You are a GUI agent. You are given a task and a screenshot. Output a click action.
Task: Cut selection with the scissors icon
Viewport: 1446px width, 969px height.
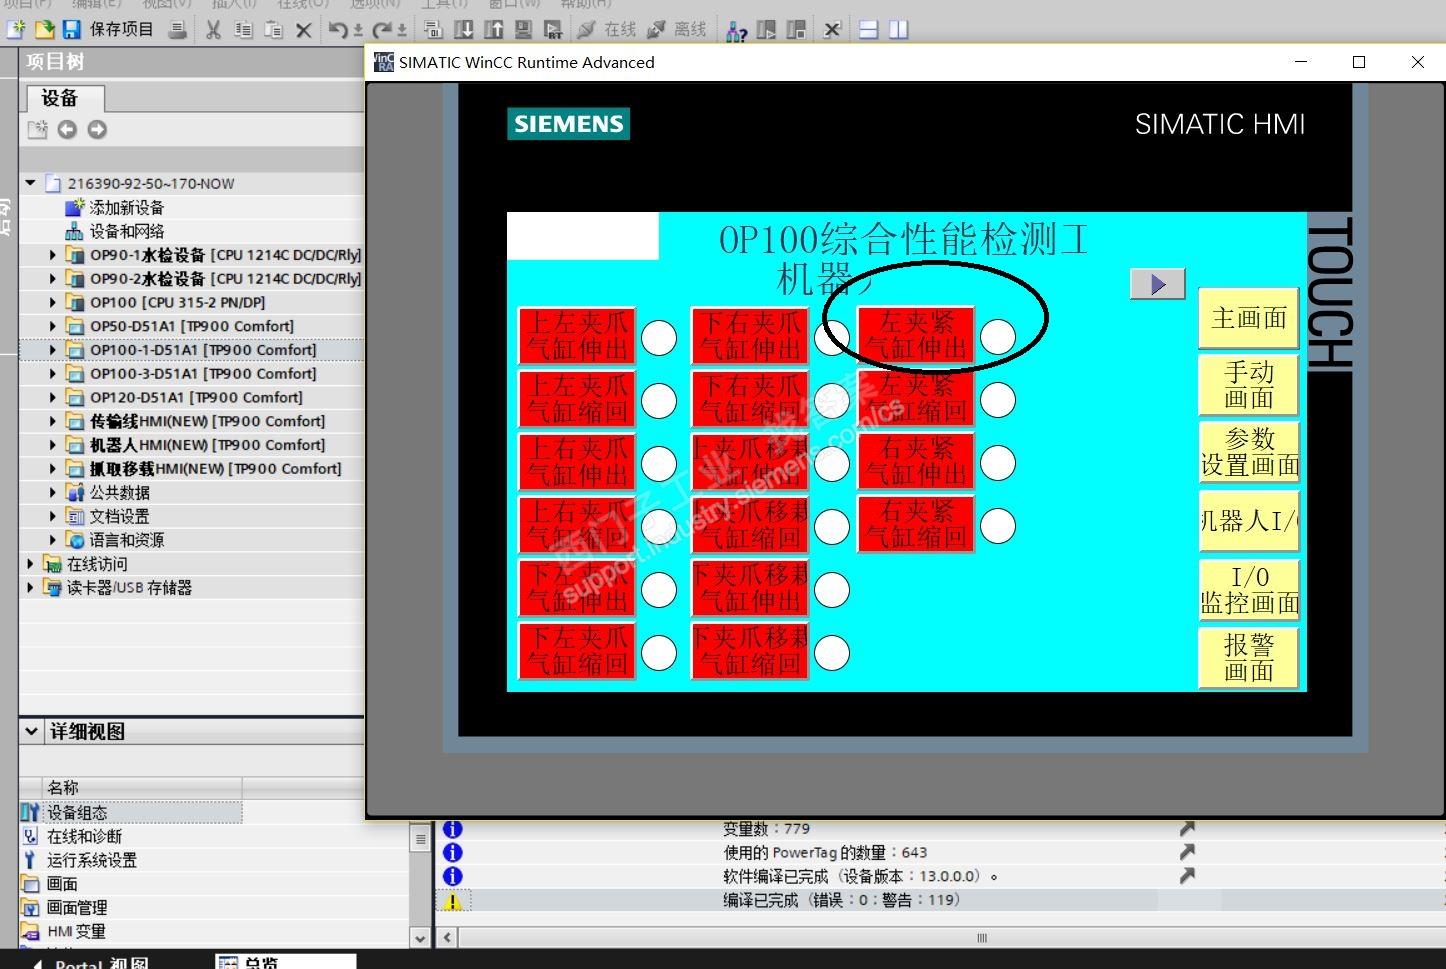213,30
